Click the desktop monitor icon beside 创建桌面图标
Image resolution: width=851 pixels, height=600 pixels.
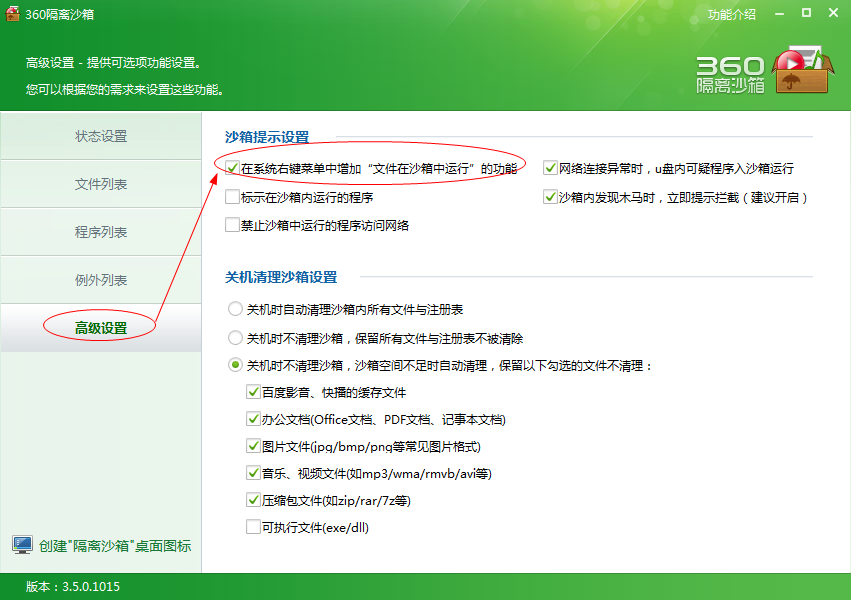[x=22, y=545]
